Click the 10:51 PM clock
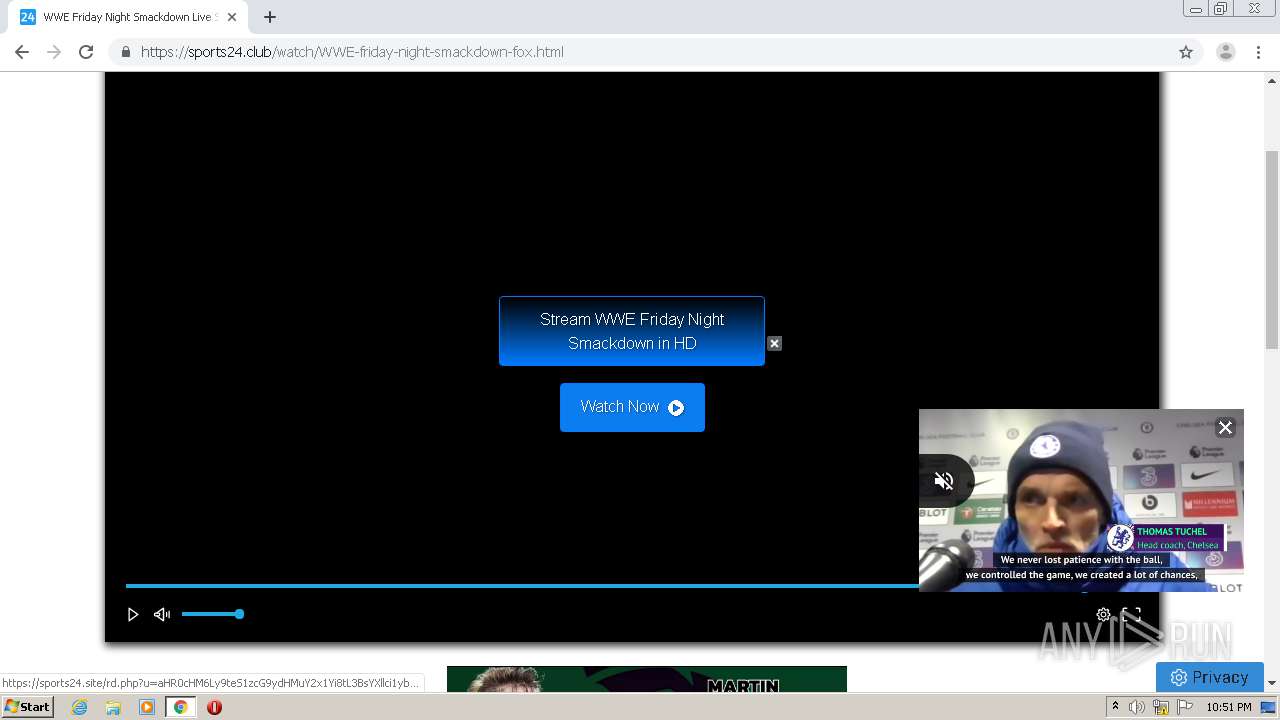 [x=1228, y=707]
